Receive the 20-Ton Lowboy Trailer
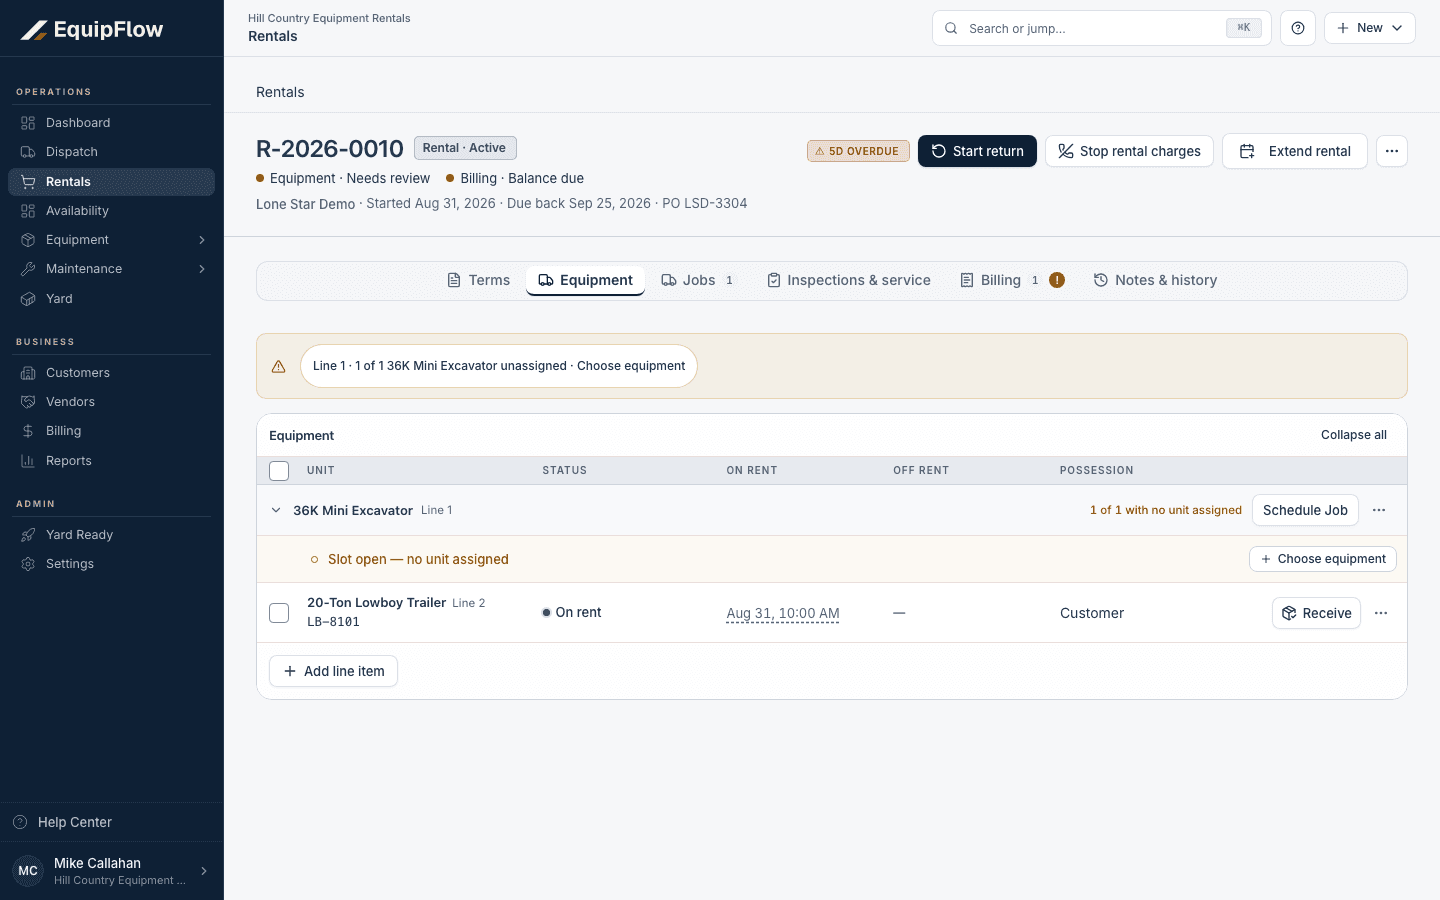The image size is (1440, 900). 1316,613
